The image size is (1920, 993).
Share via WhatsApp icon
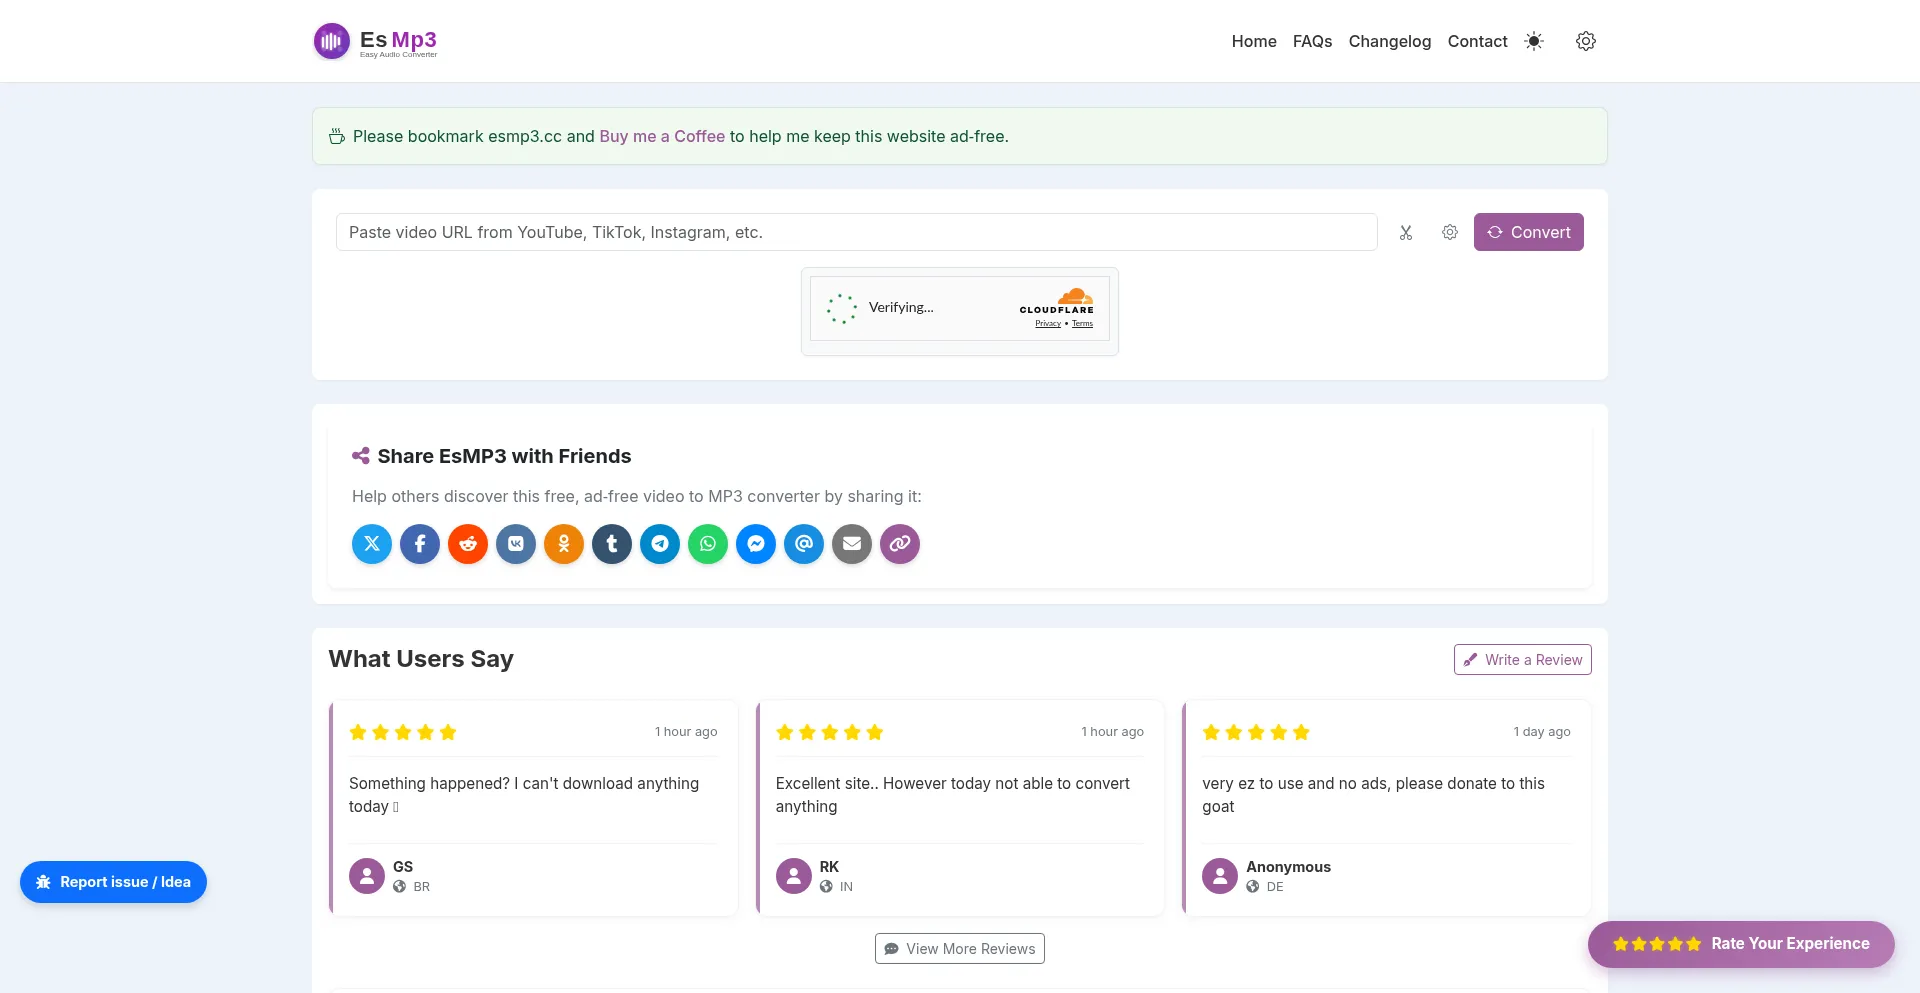(x=708, y=544)
